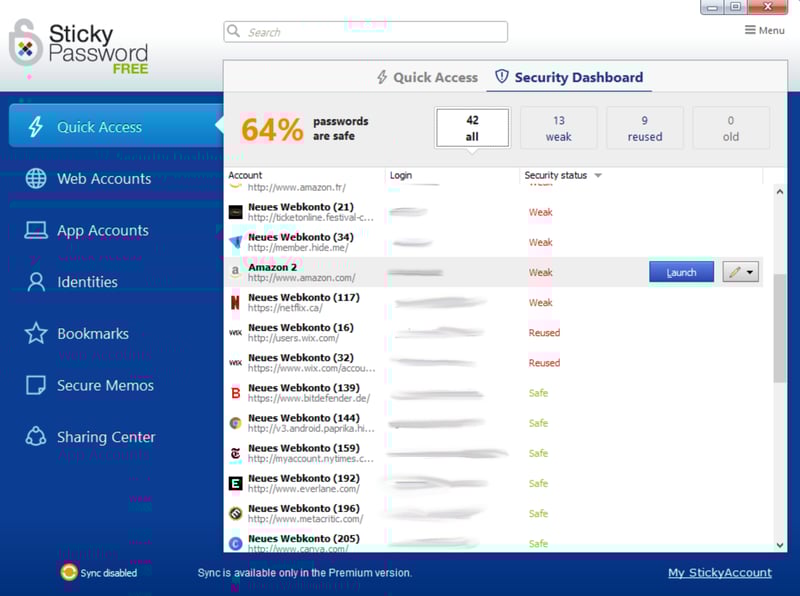Click the Everlane icon for Neues Webkonto (192)
The image size is (800, 596).
pyautogui.click(x=235, y=483)
